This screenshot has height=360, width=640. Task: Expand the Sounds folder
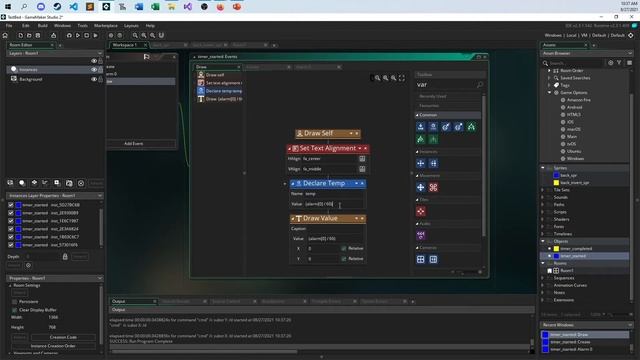coord(543,197)
